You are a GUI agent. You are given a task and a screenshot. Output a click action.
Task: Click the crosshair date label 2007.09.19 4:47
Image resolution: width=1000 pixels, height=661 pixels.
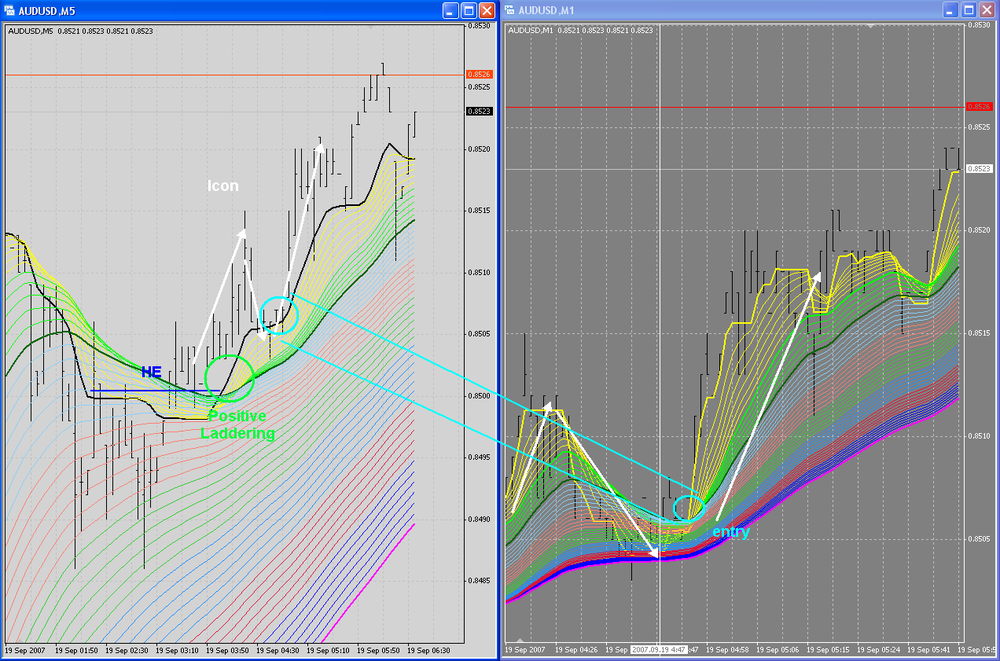click(x=658, y=650)
